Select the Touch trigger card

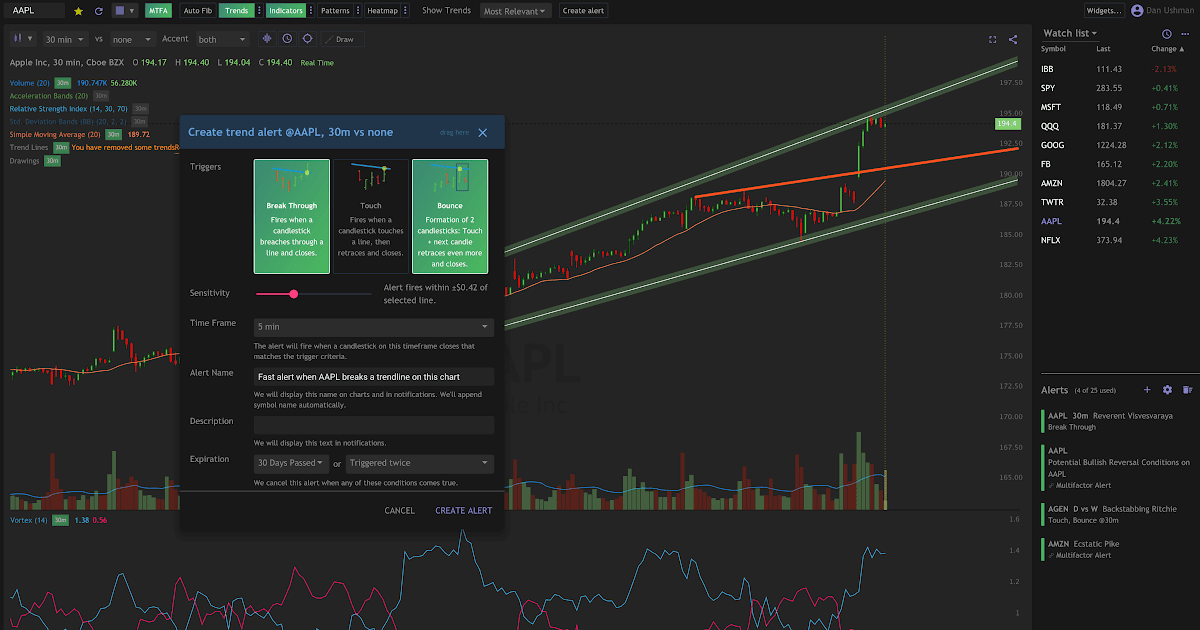tap(370, 216)
